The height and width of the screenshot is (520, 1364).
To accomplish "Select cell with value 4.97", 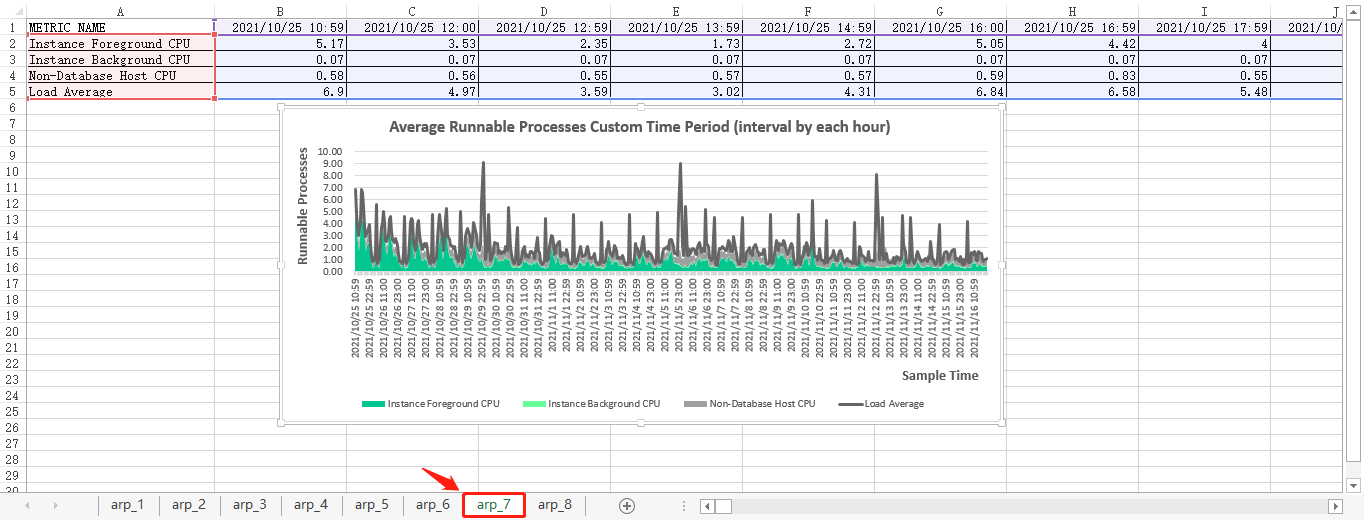I will [x=412, y=92].
